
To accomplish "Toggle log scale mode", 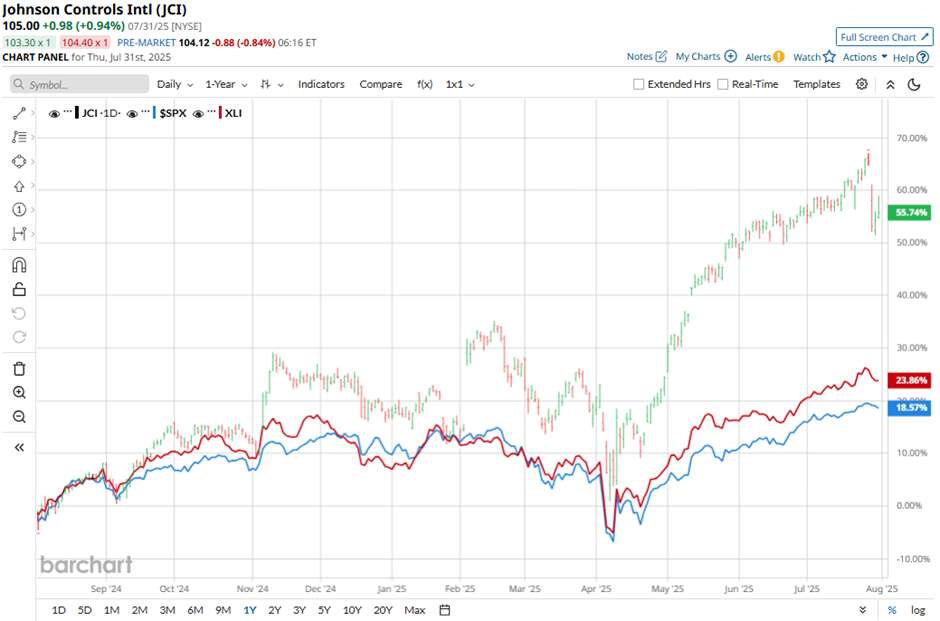I will pos(918,610).
